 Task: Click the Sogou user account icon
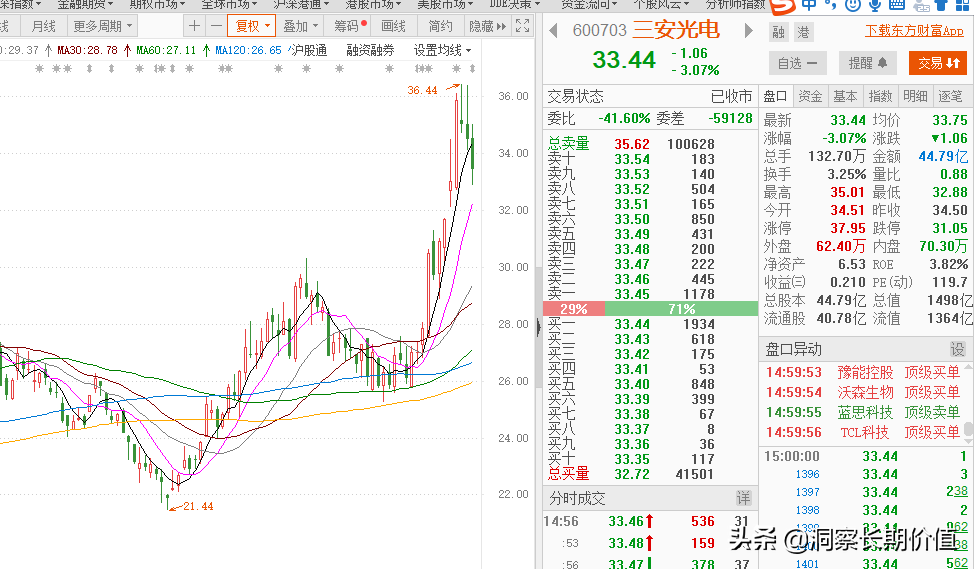point(921,5)
